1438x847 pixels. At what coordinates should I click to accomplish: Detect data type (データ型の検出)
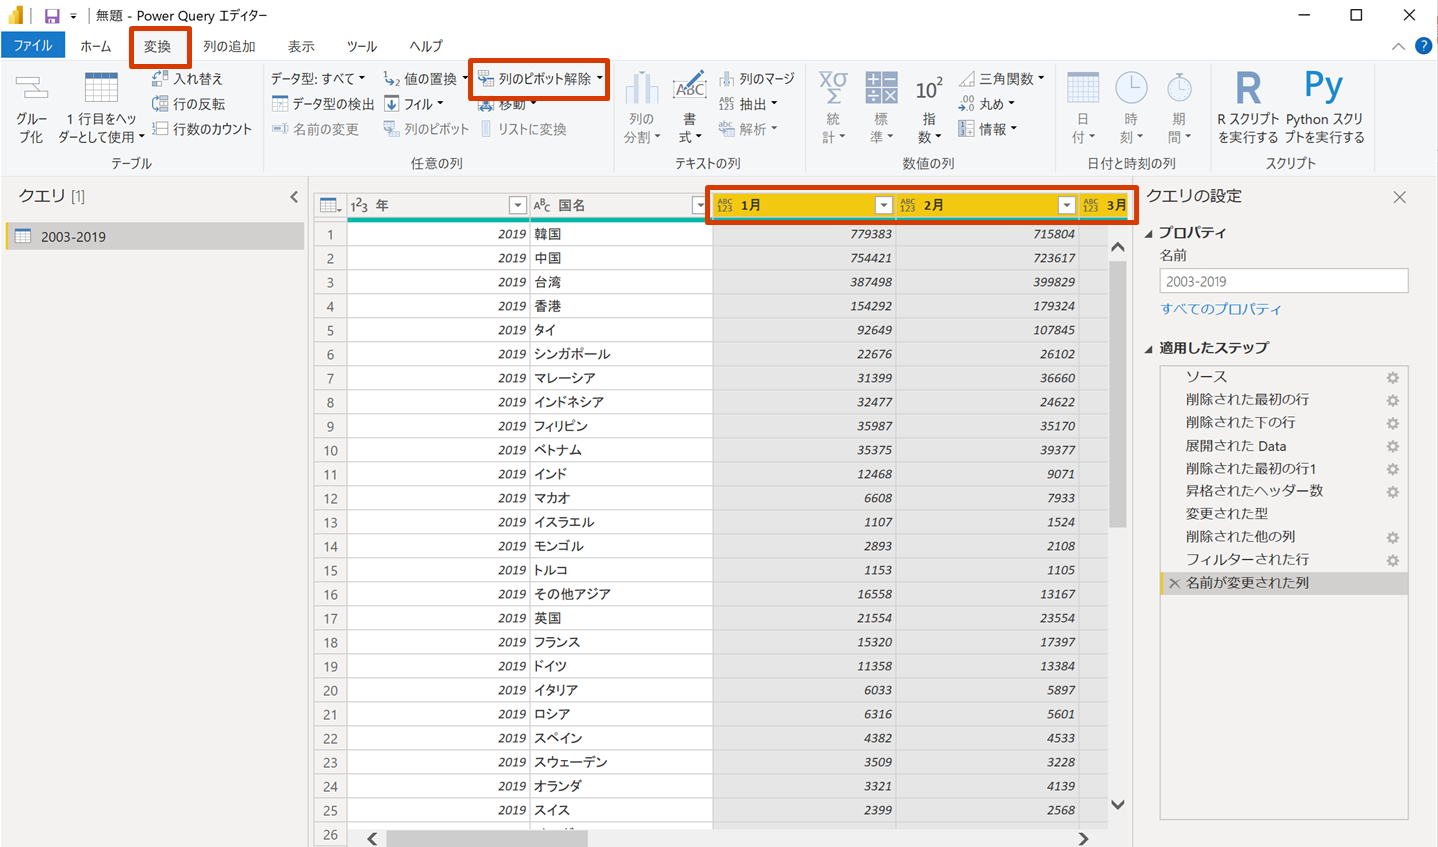323,103
